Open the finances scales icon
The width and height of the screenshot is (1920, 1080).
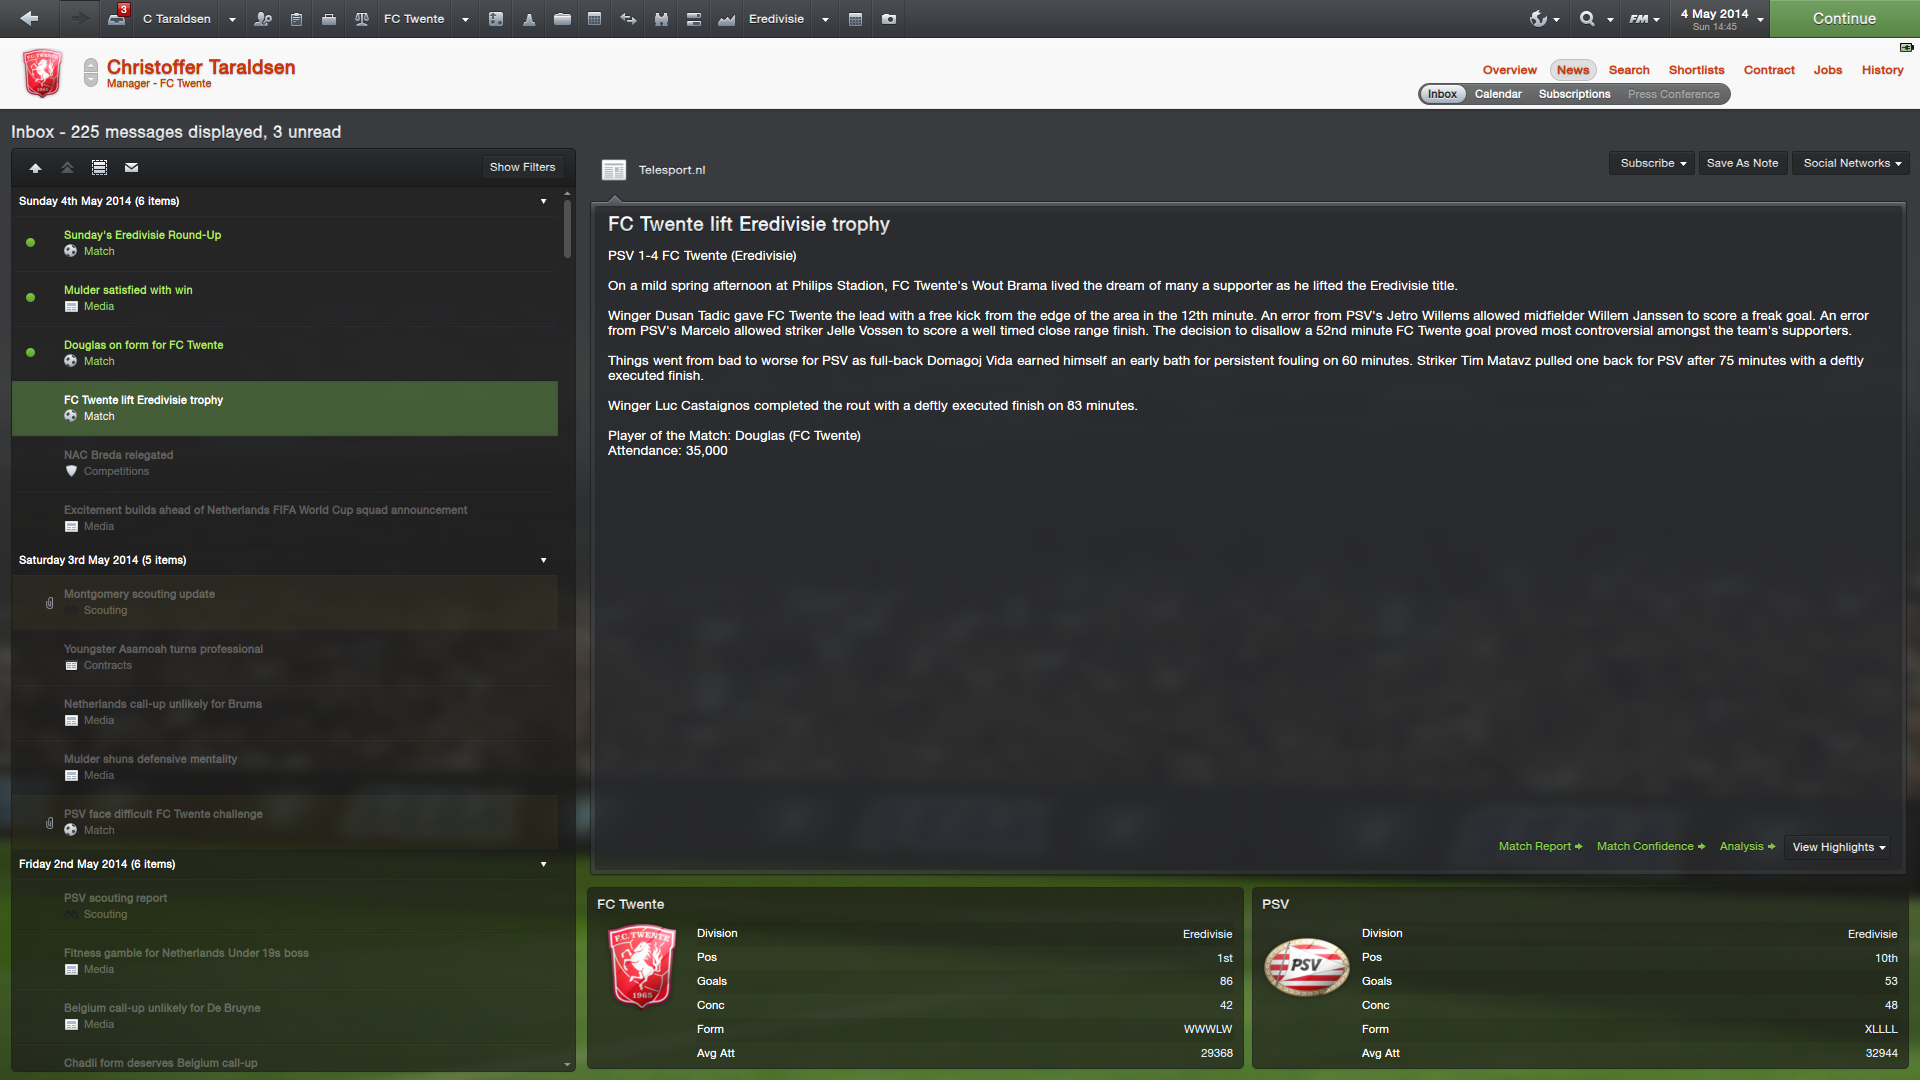coord(362,19)
